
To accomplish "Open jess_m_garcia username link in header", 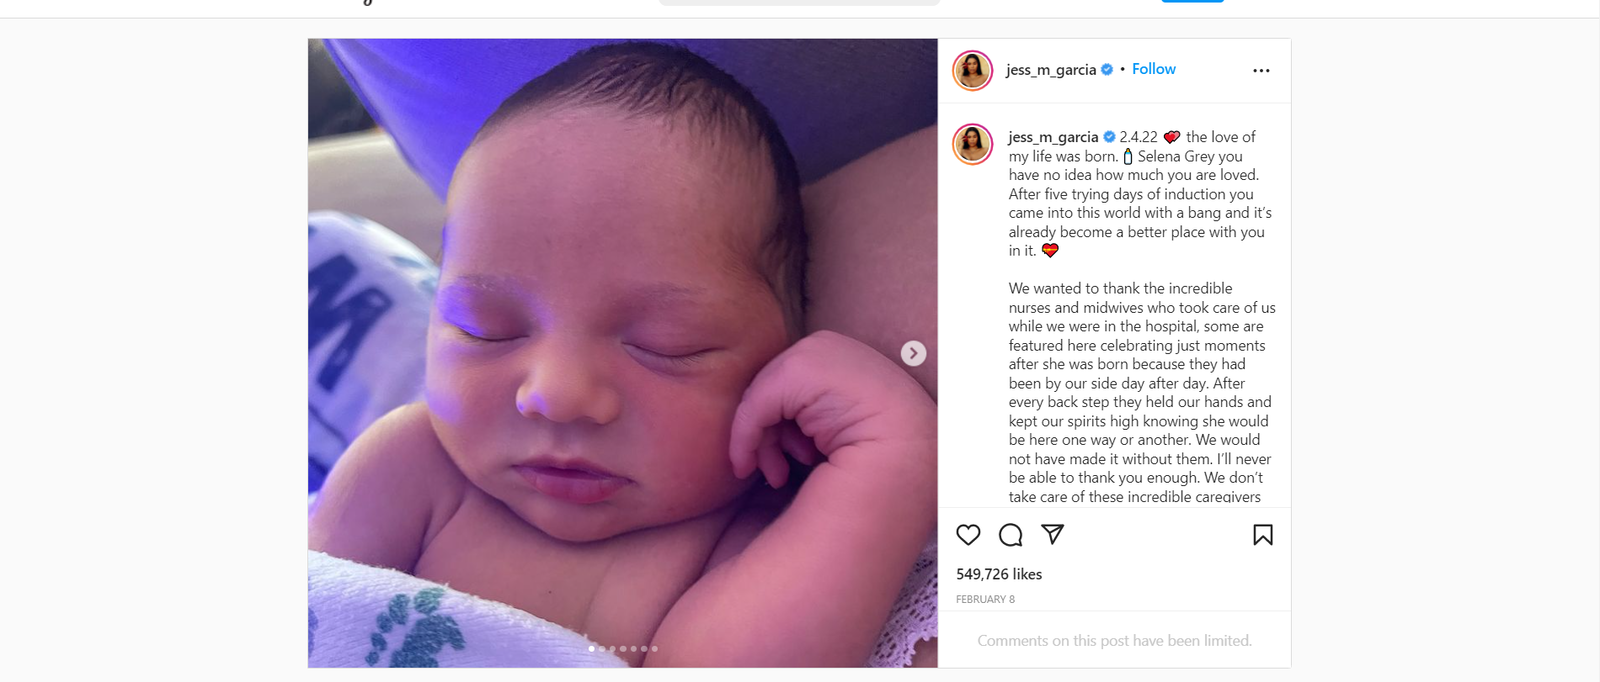I will (1051, 70).
